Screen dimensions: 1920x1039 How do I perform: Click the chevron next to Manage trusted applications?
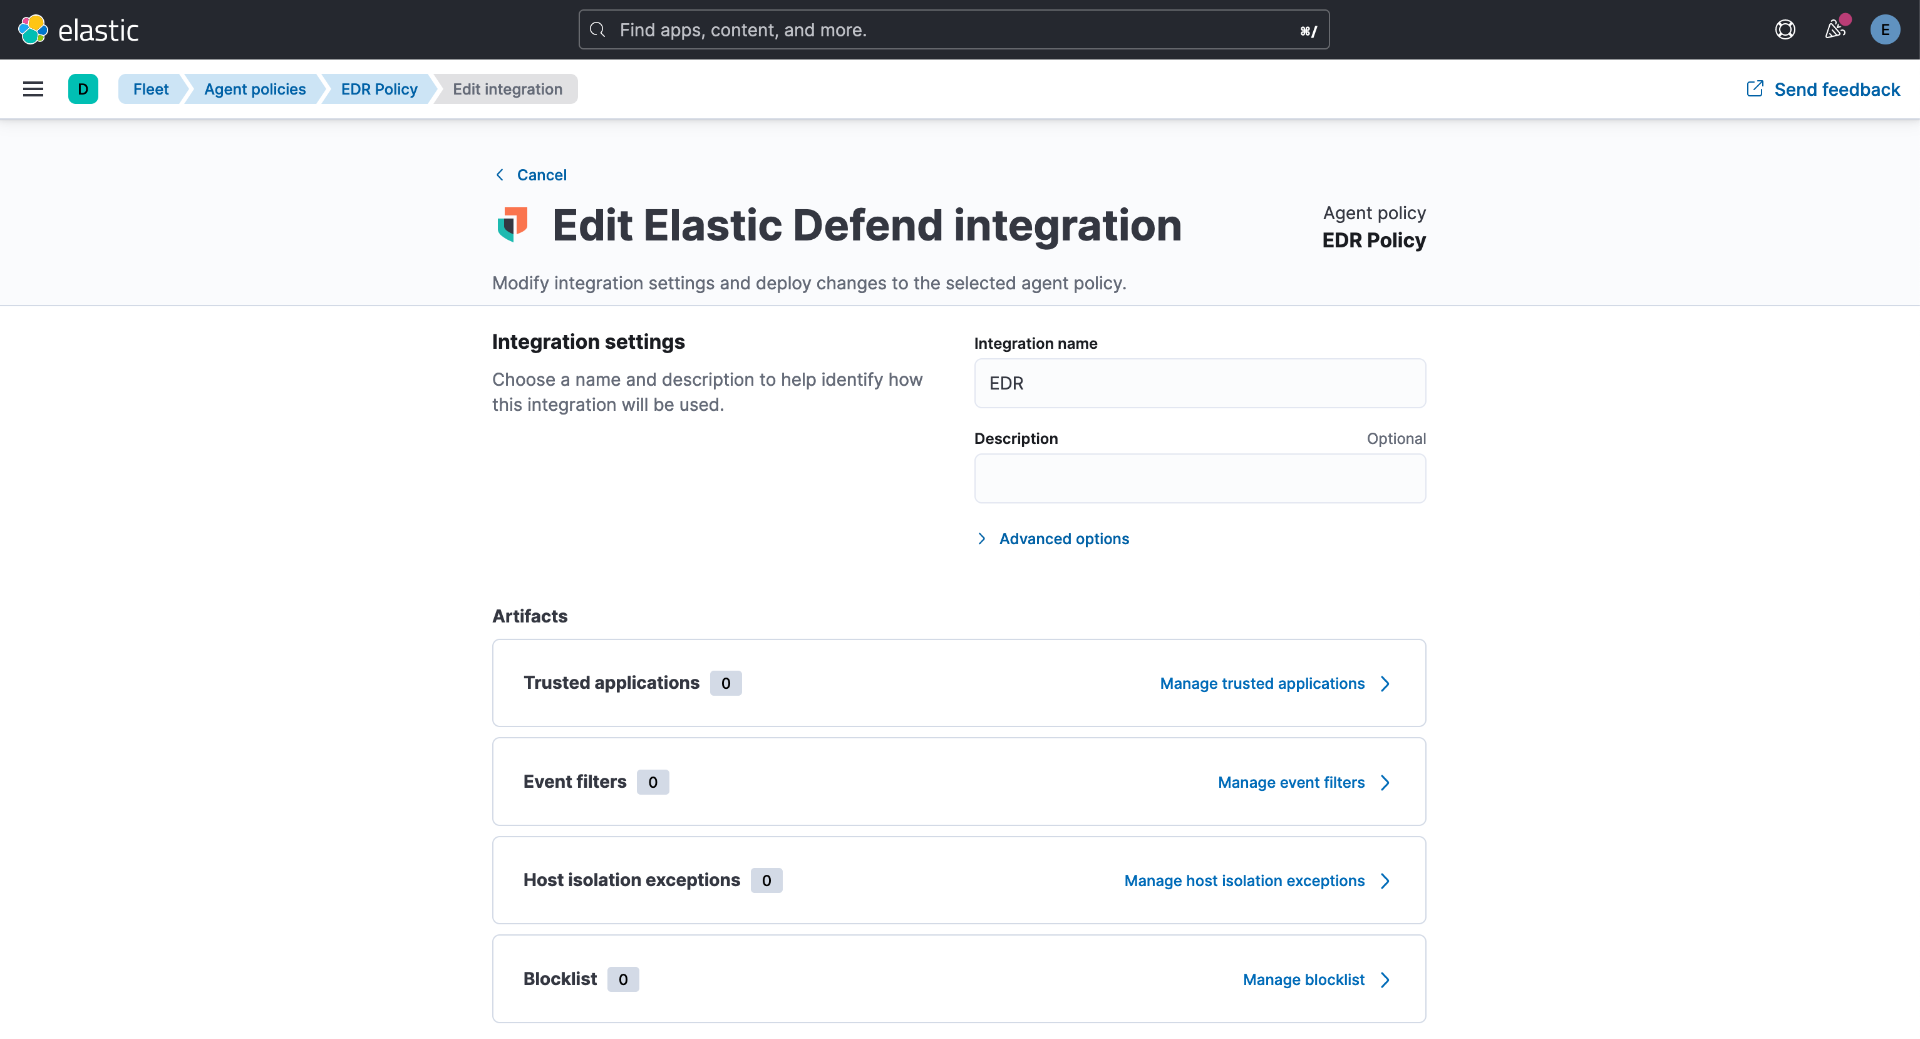click(x=1385, y=684)
